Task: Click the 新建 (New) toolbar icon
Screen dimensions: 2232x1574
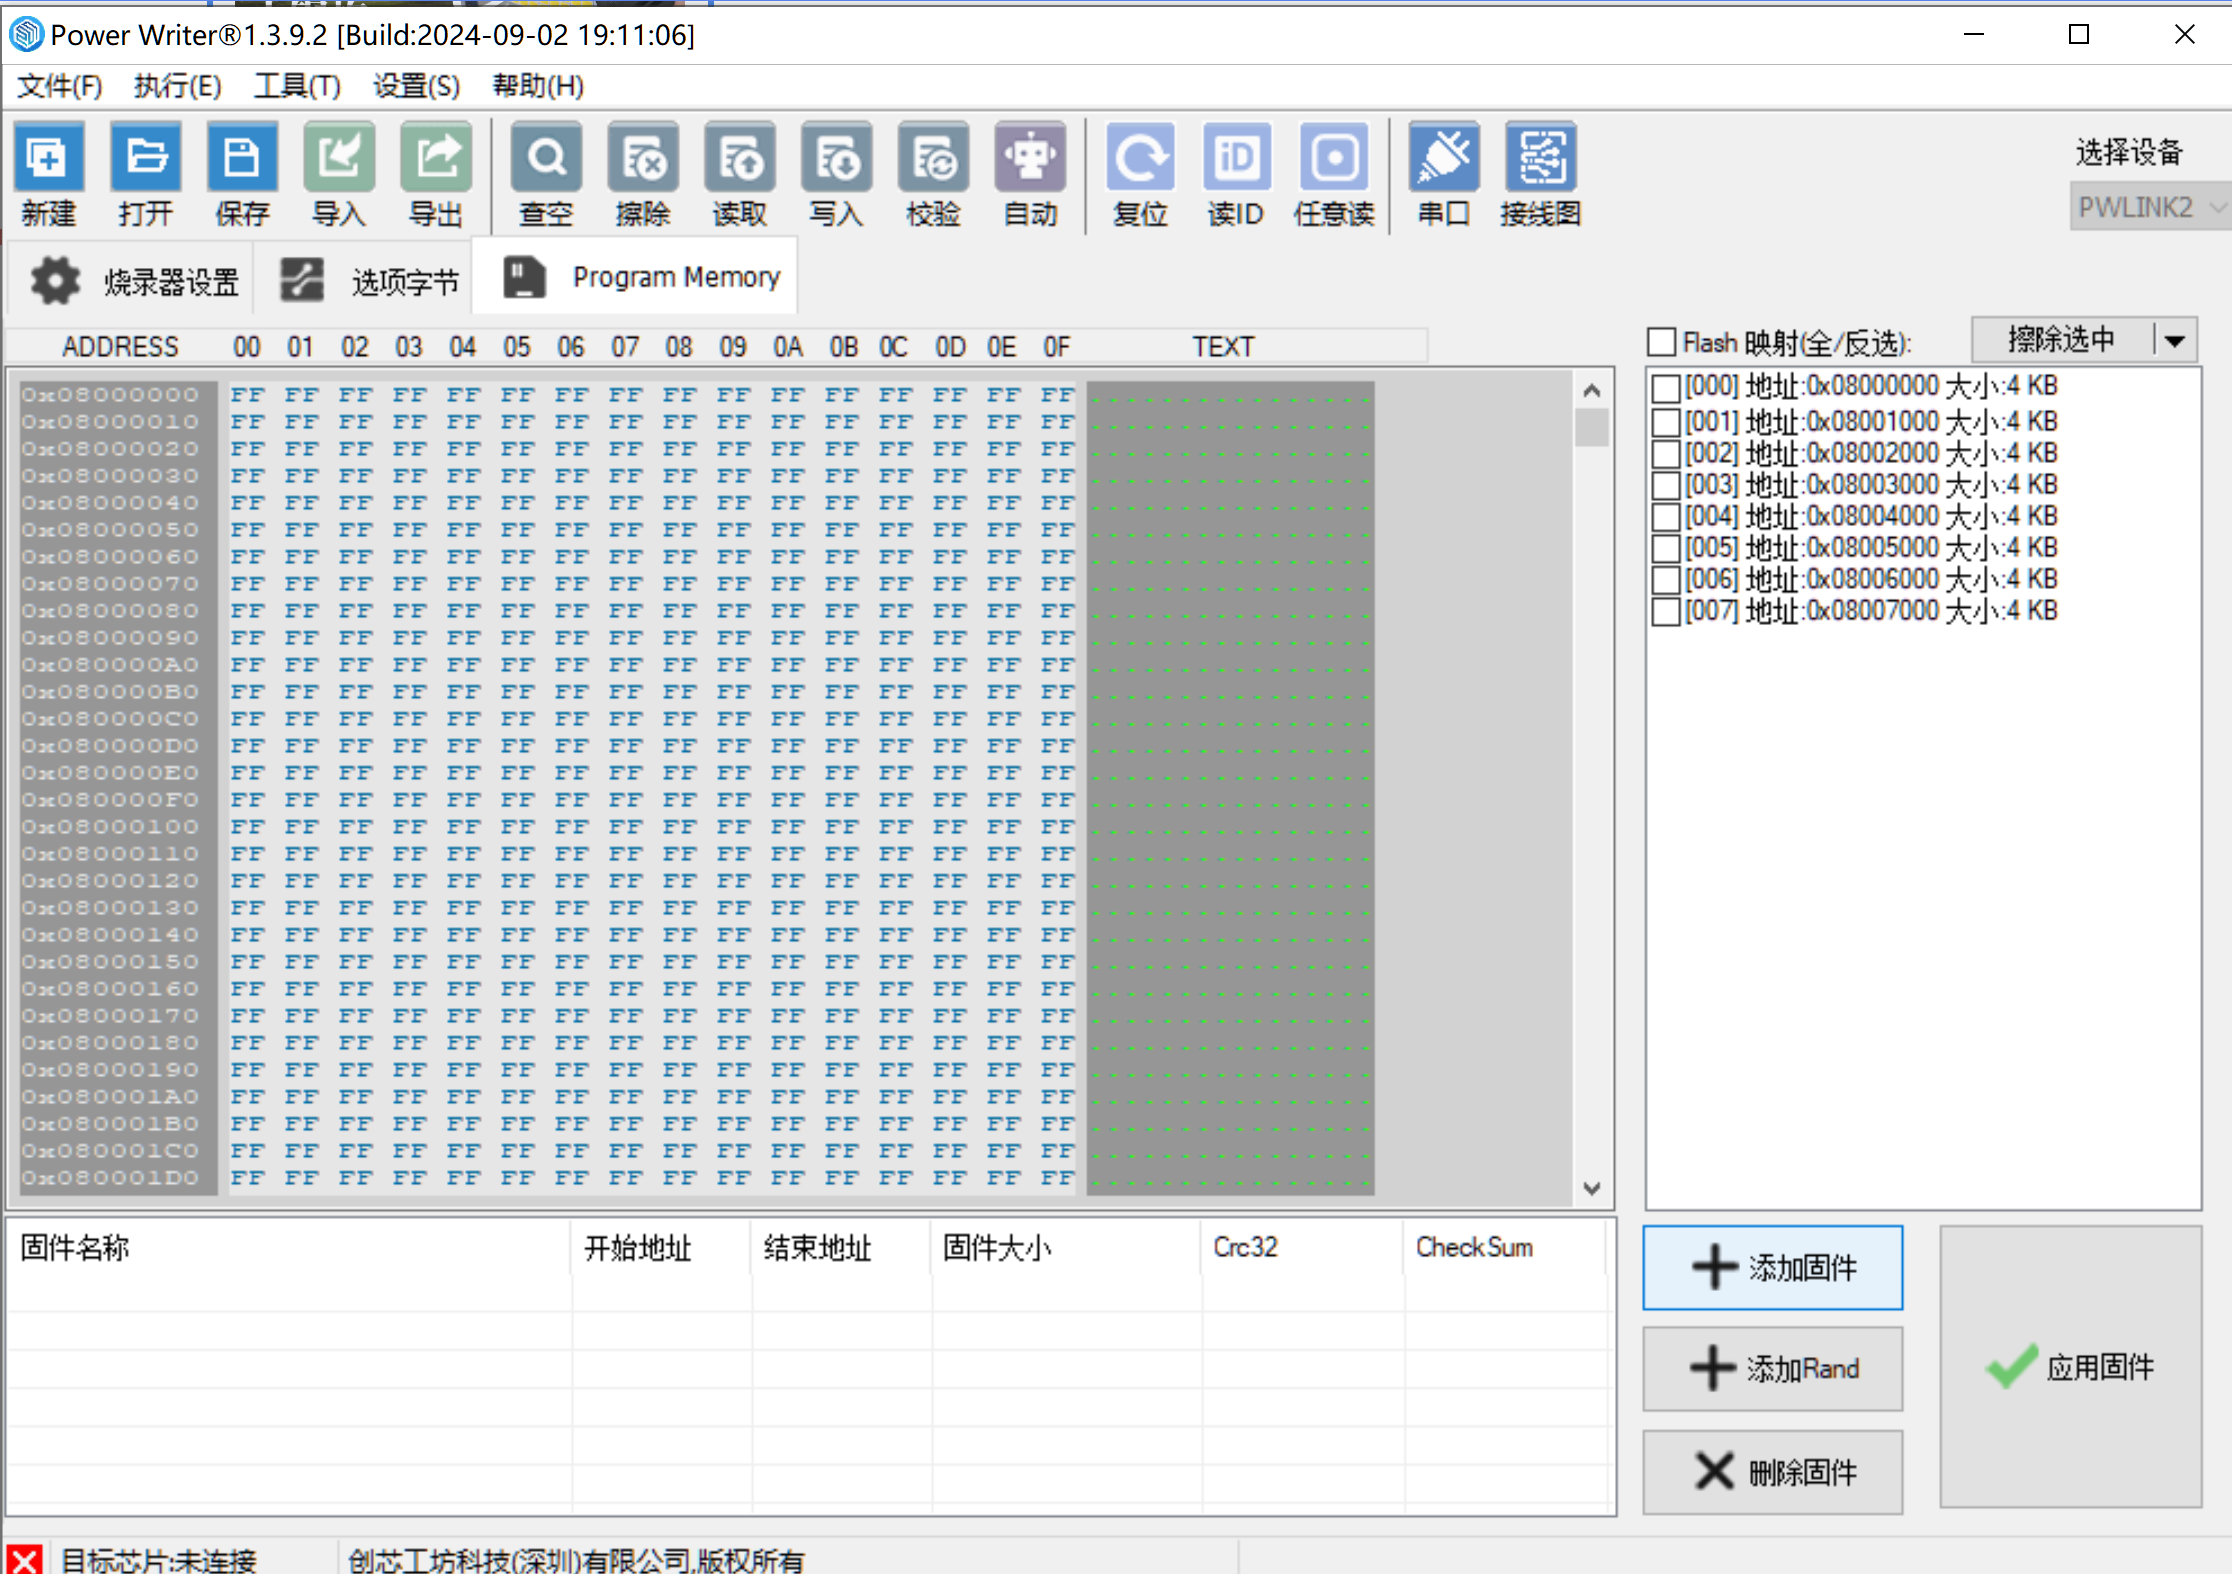Action: click(48, 158)
